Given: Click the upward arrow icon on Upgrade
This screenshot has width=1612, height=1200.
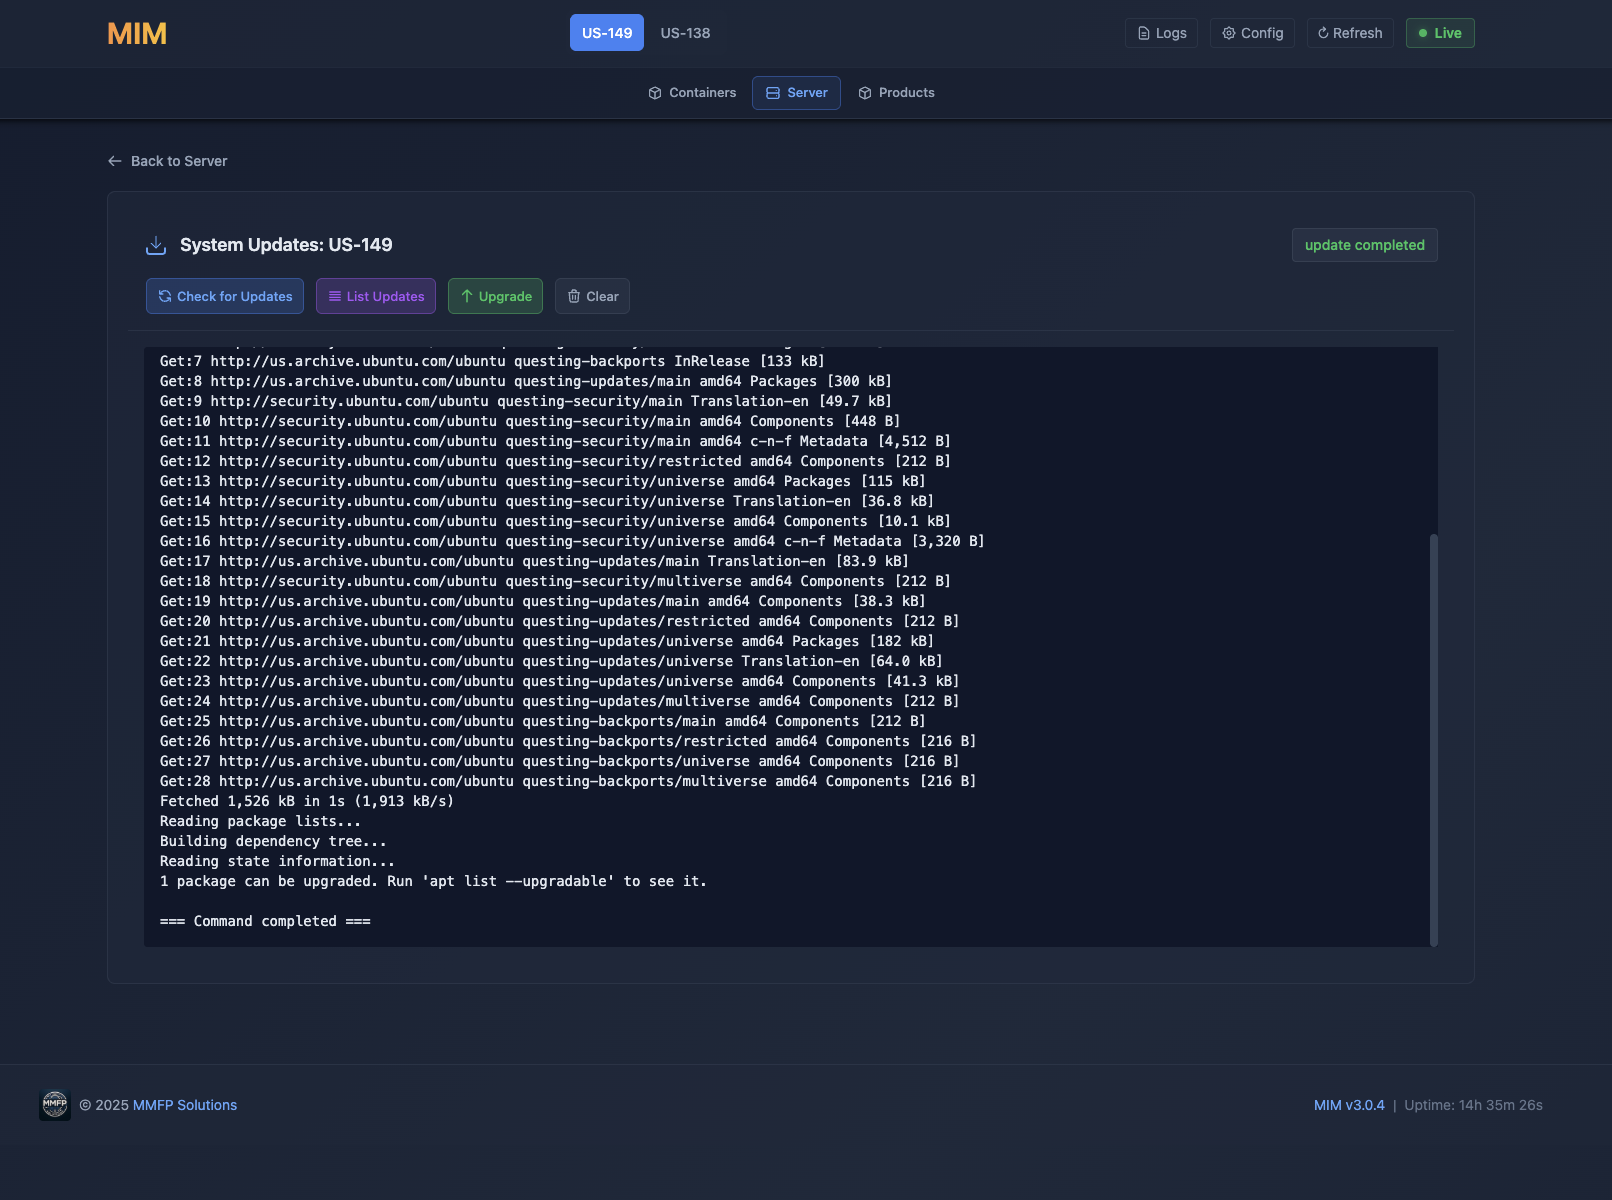Looking at the screenshot, I should pos(466,296).
